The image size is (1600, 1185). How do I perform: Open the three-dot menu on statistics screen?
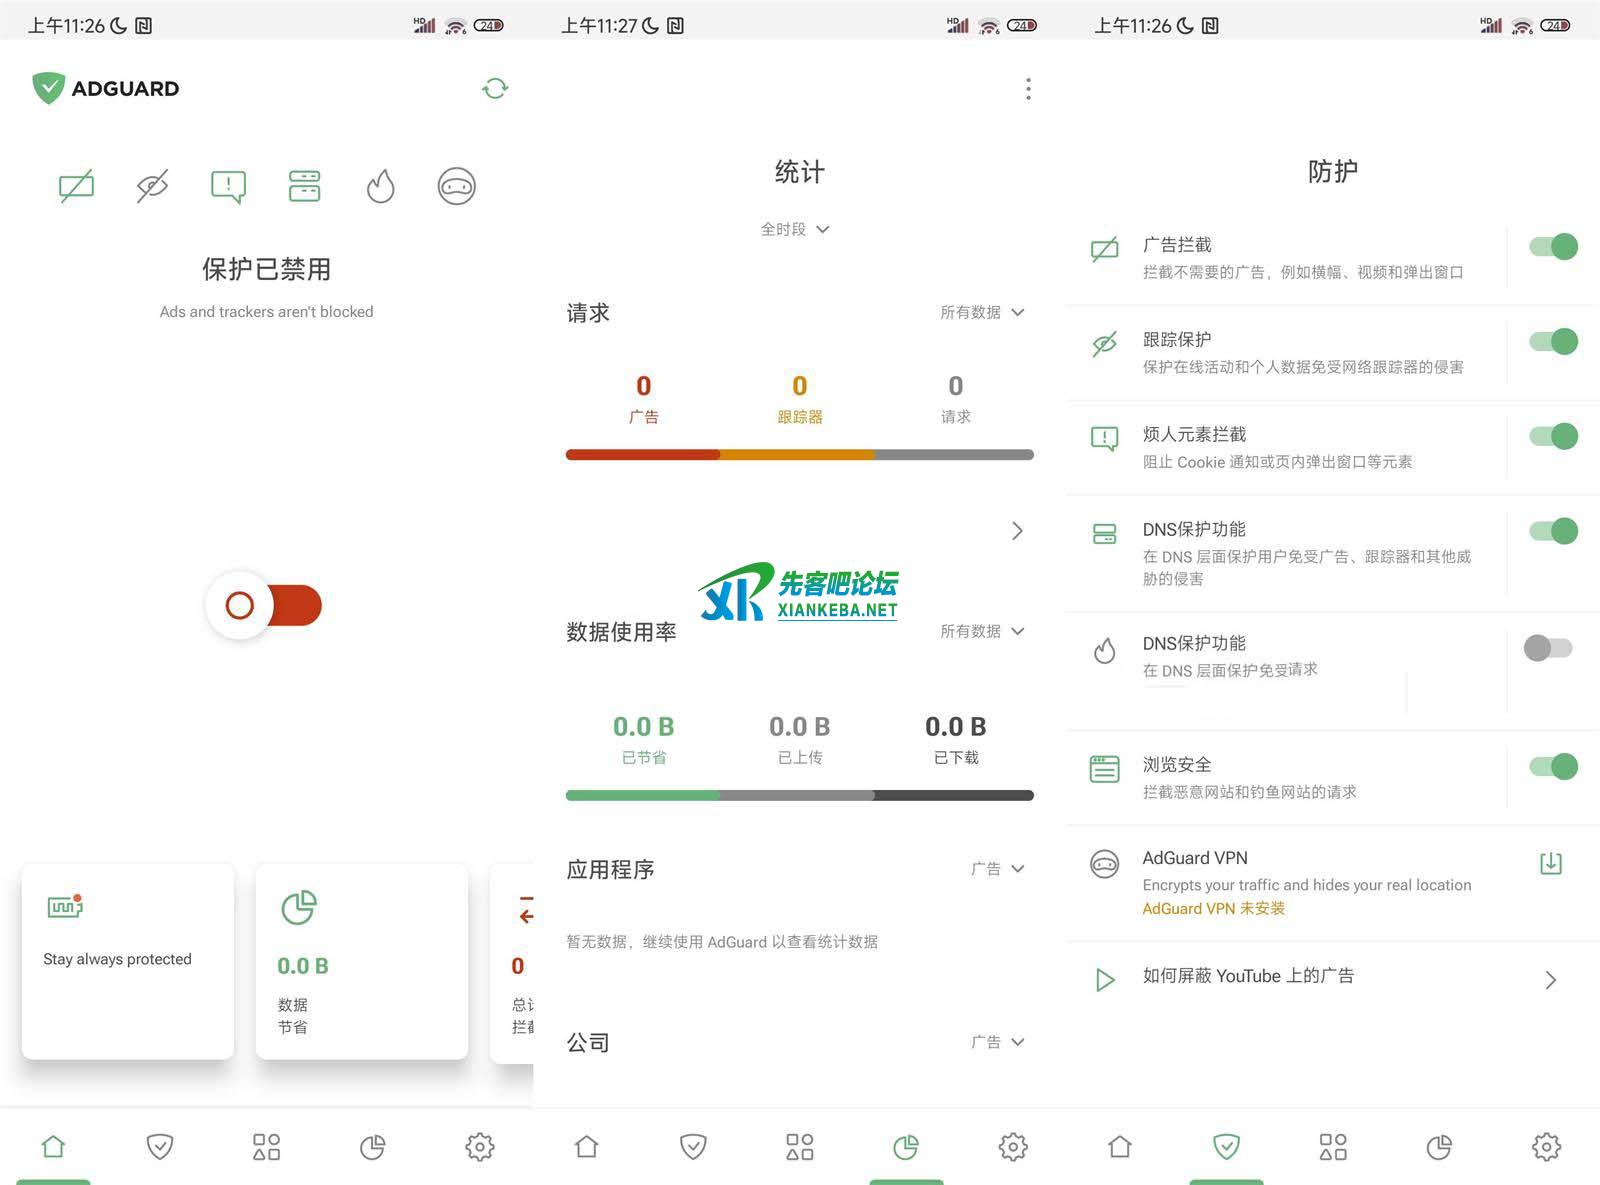click(x=1028, y=89)
